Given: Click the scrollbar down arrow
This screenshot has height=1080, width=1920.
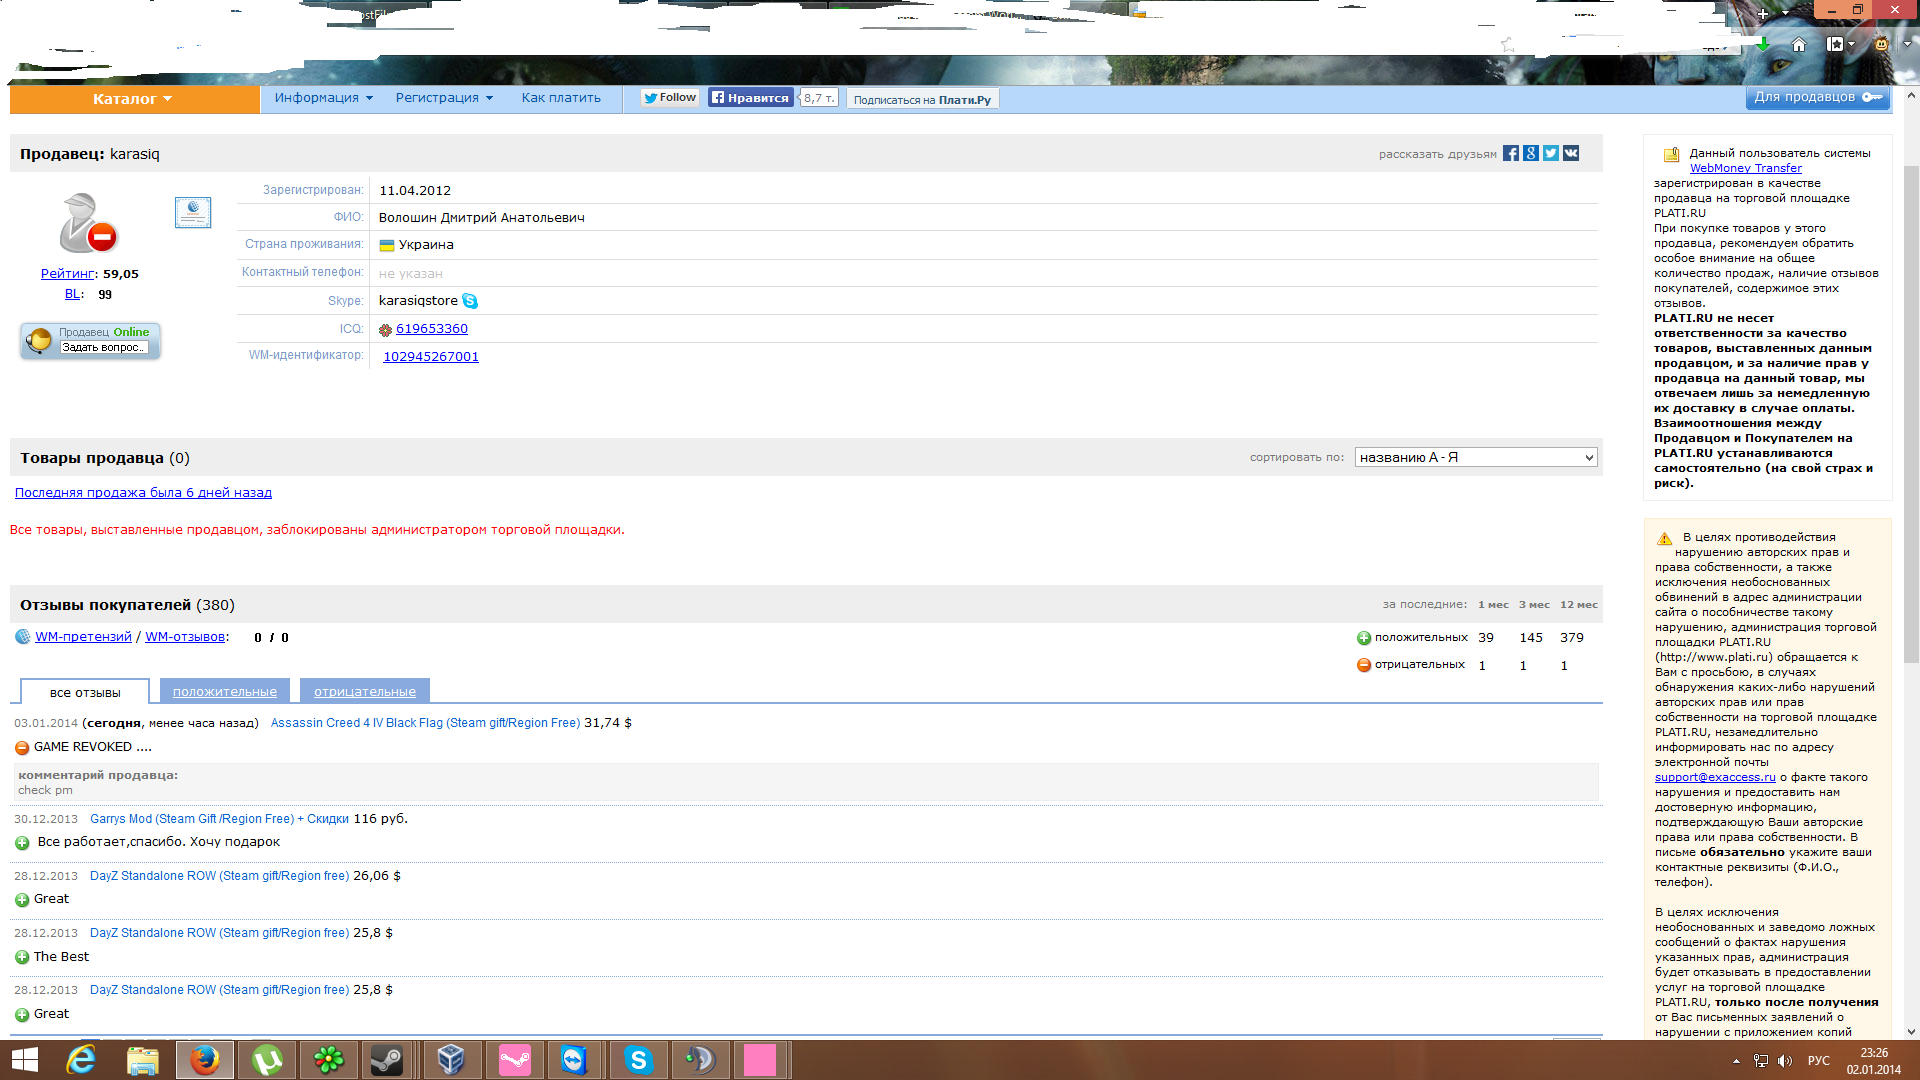Looking at the screenshot, I should [1911, 1032].
